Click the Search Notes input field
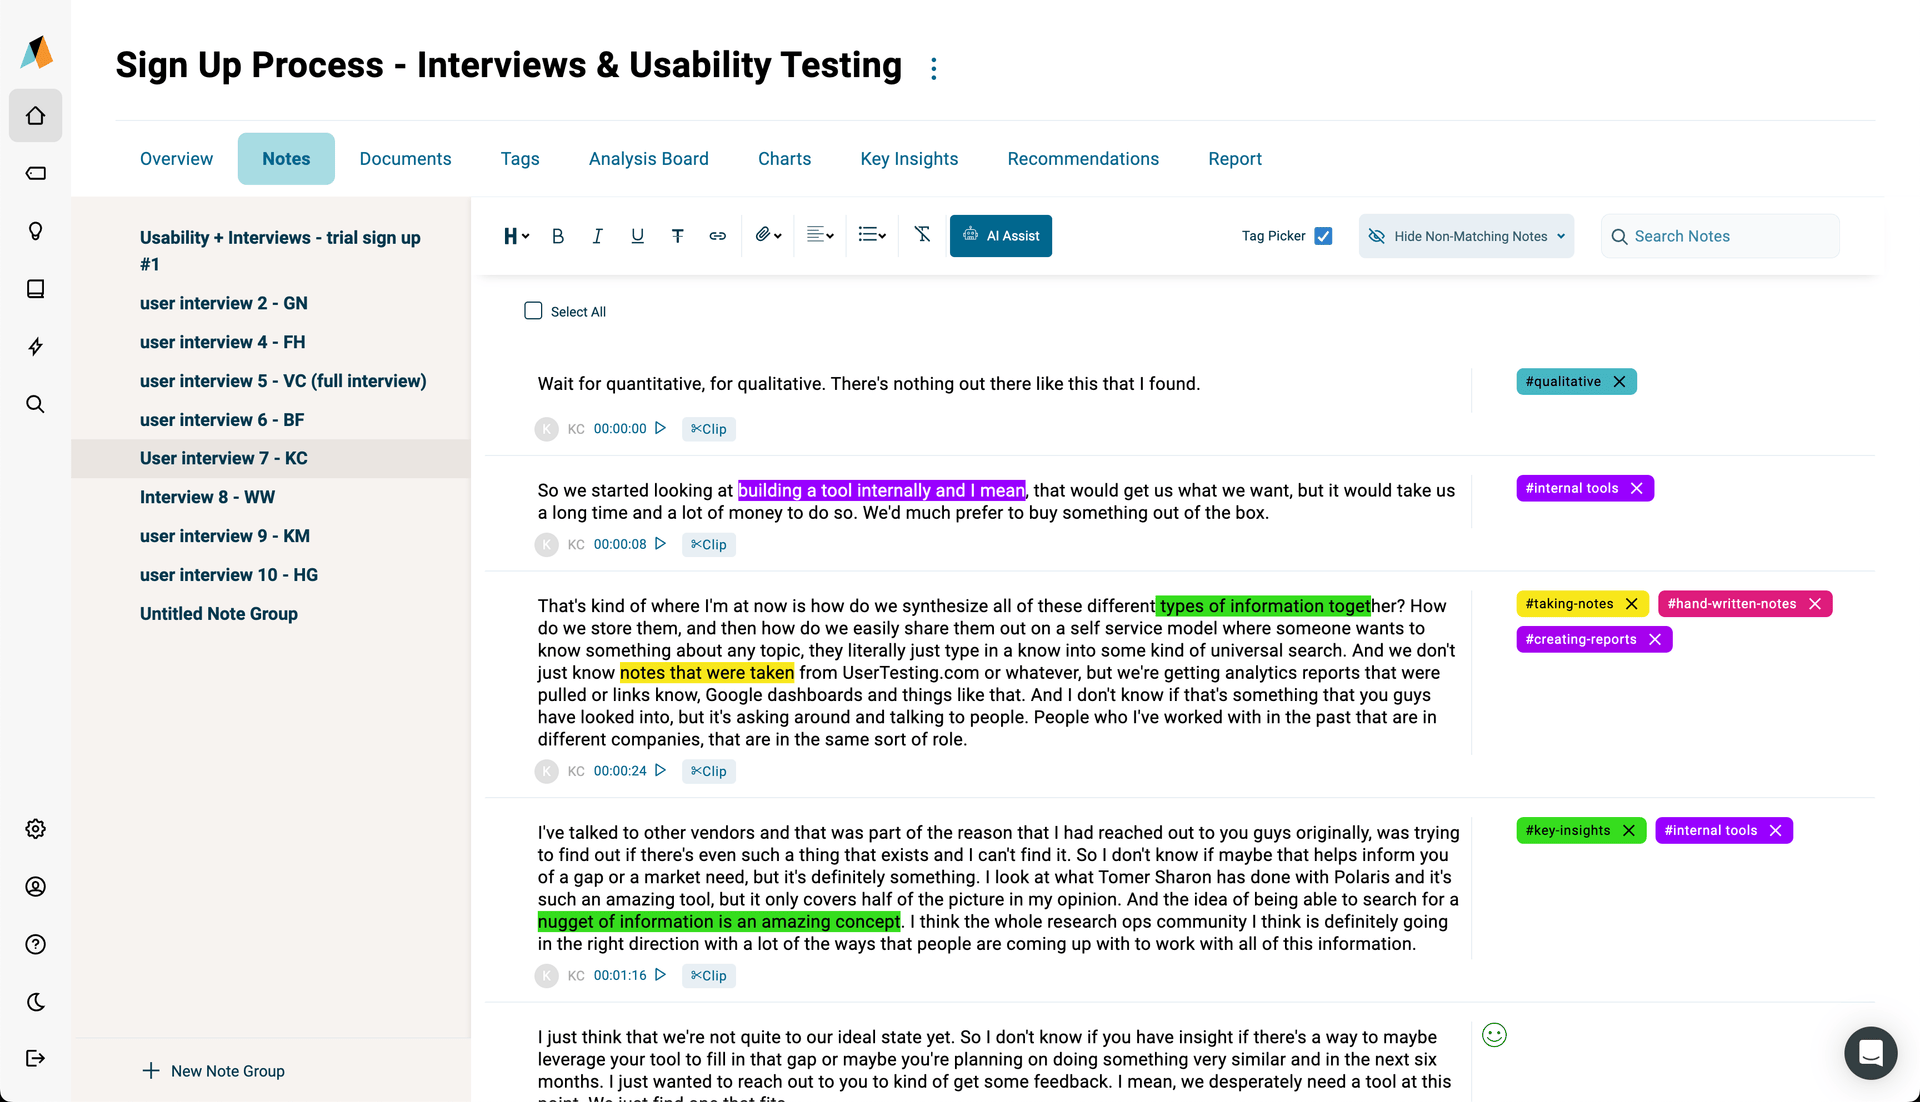Screen dimensions: 1920x1102 tap(1729, 236)
